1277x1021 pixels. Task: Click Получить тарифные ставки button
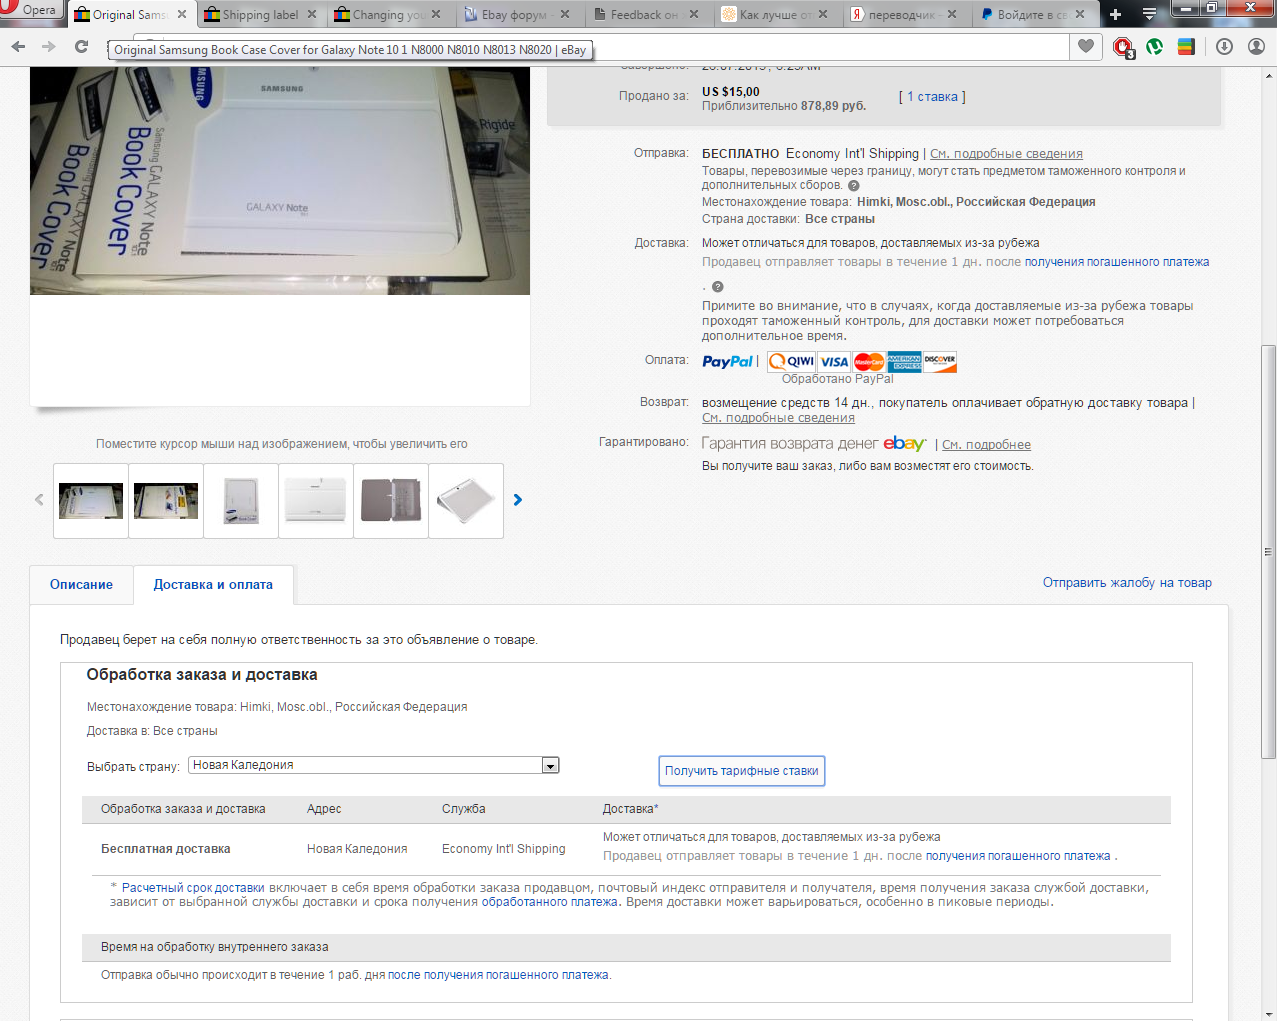(x=742, y=771)
